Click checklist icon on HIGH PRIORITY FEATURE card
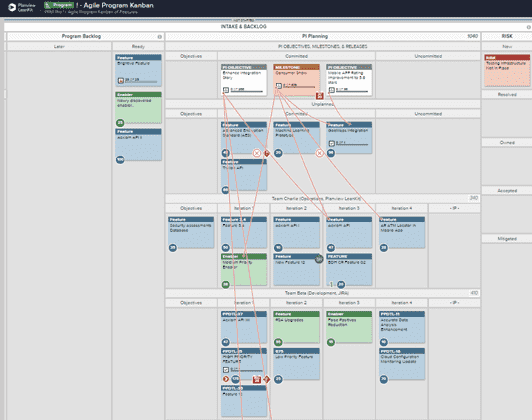The width and height of the screenshot is (532, 420). click(226, 370)
